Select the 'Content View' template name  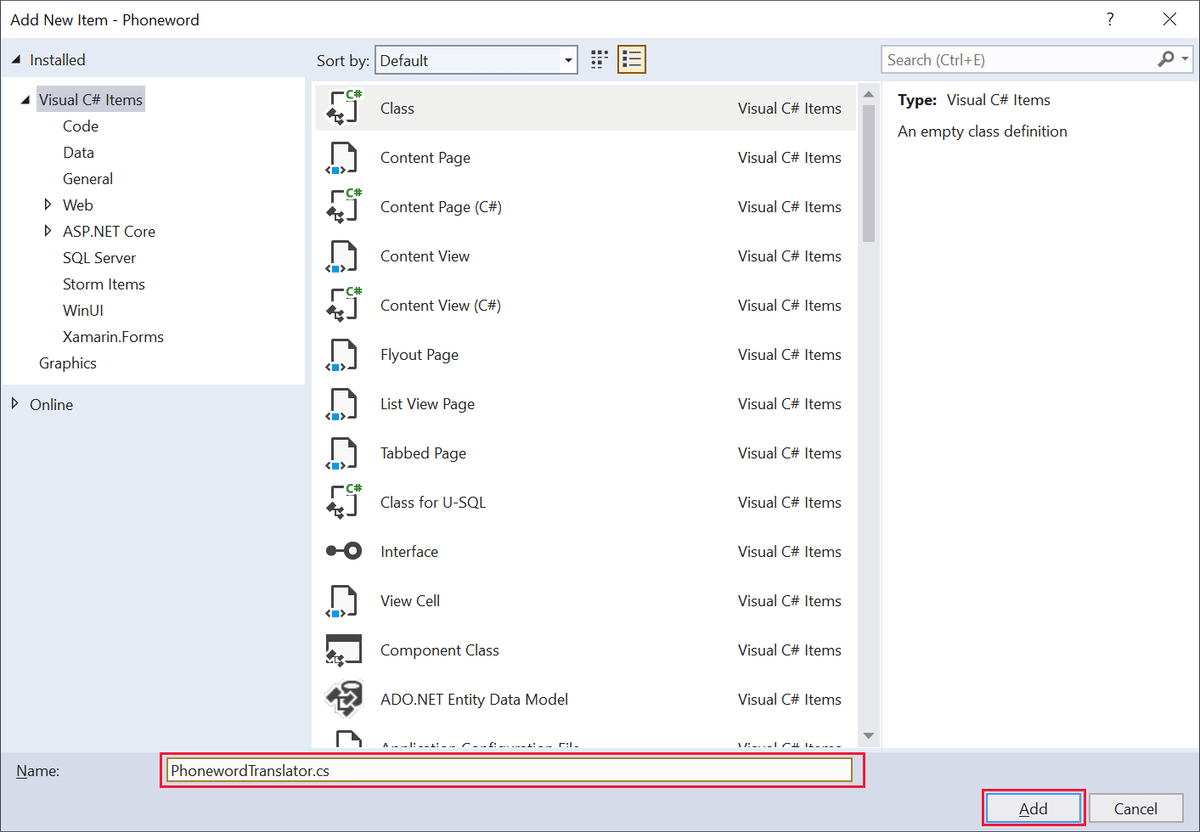click(x=425, y=256)
